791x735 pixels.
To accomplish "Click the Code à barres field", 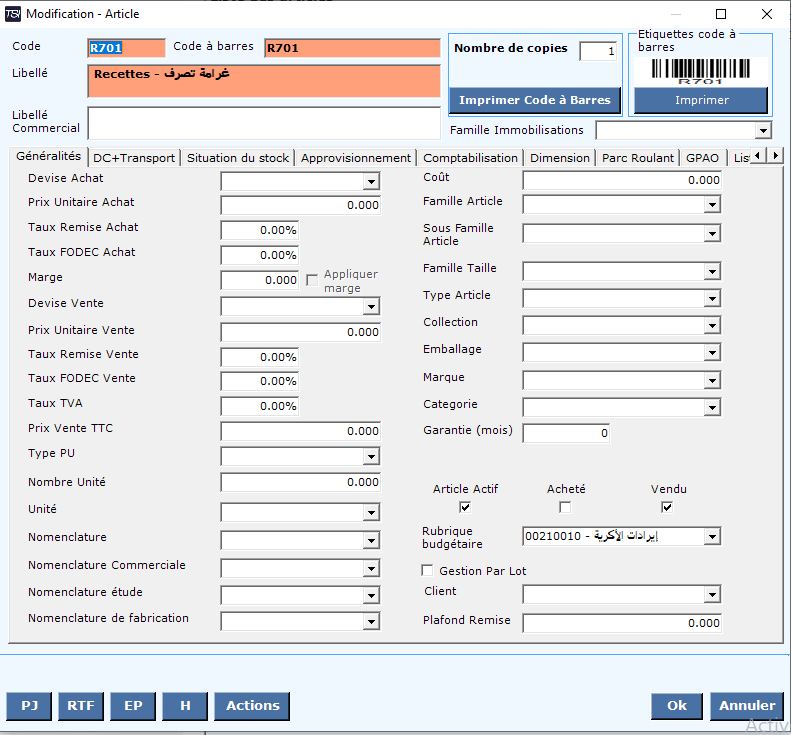I will tap(352, 48).
